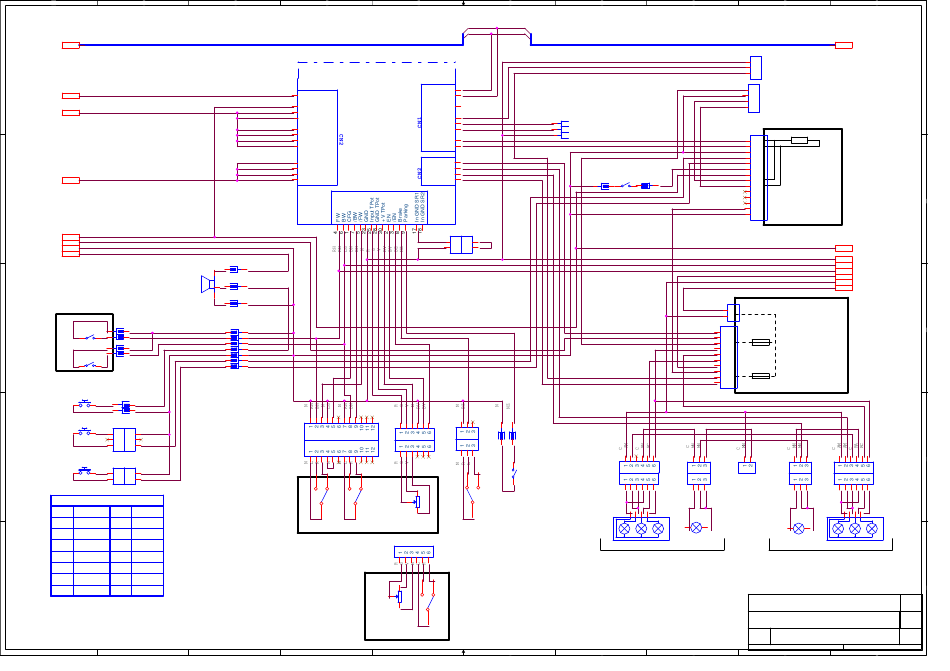
Task: Select the tall CN2 block on the controller's left side
Action: [x=317, y=137]
